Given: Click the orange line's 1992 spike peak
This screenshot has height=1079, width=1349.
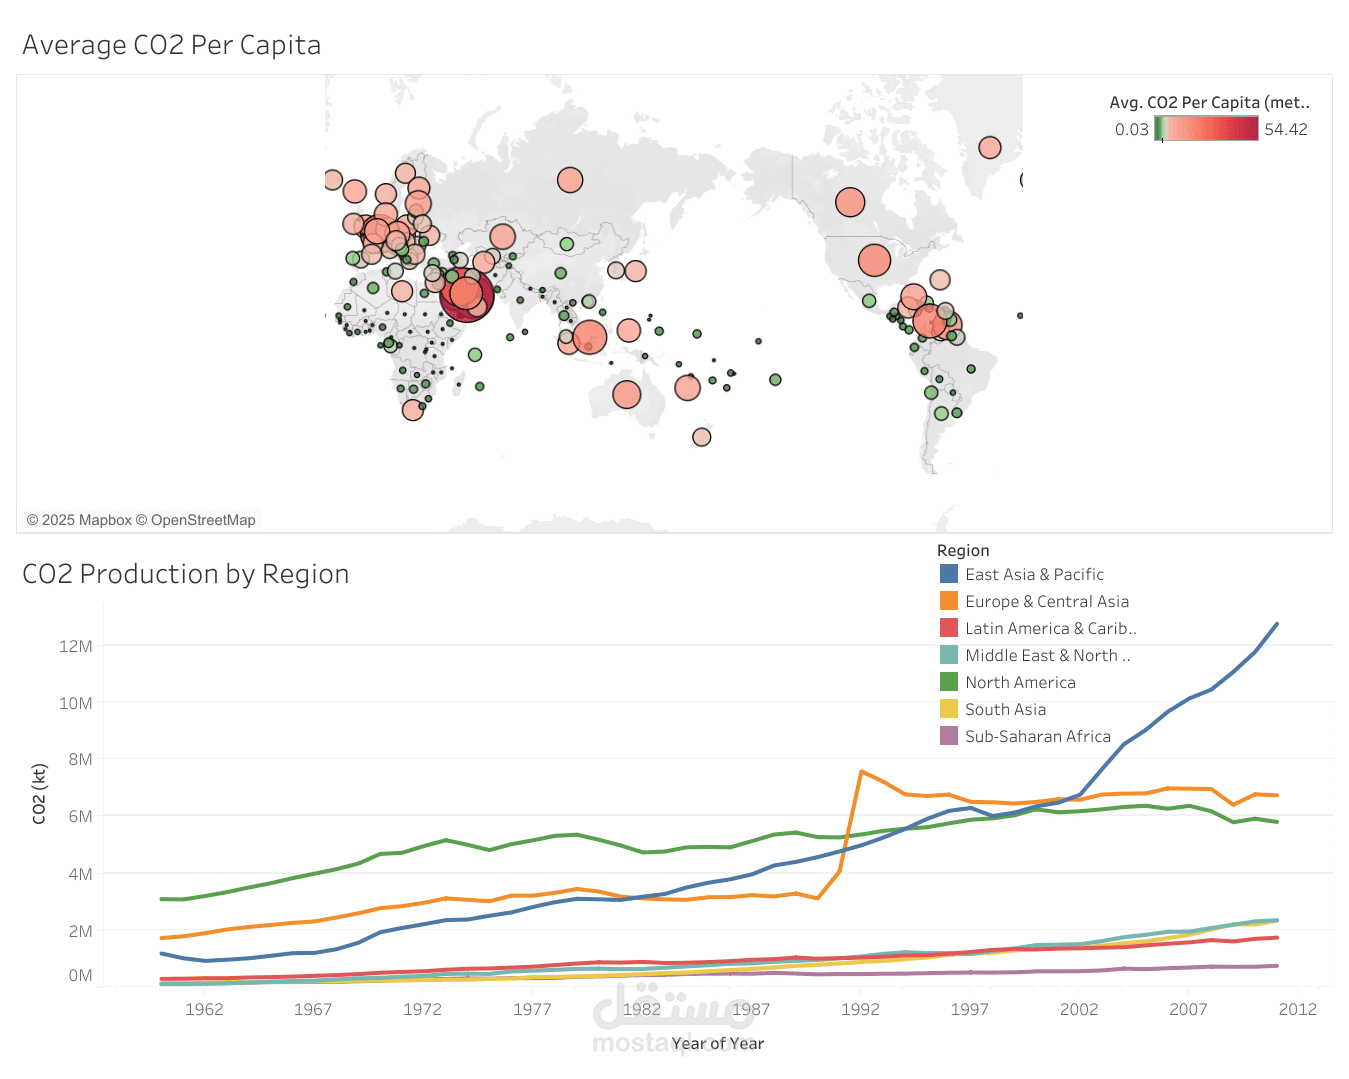Looking at the screenshot, I should point(861,771).
